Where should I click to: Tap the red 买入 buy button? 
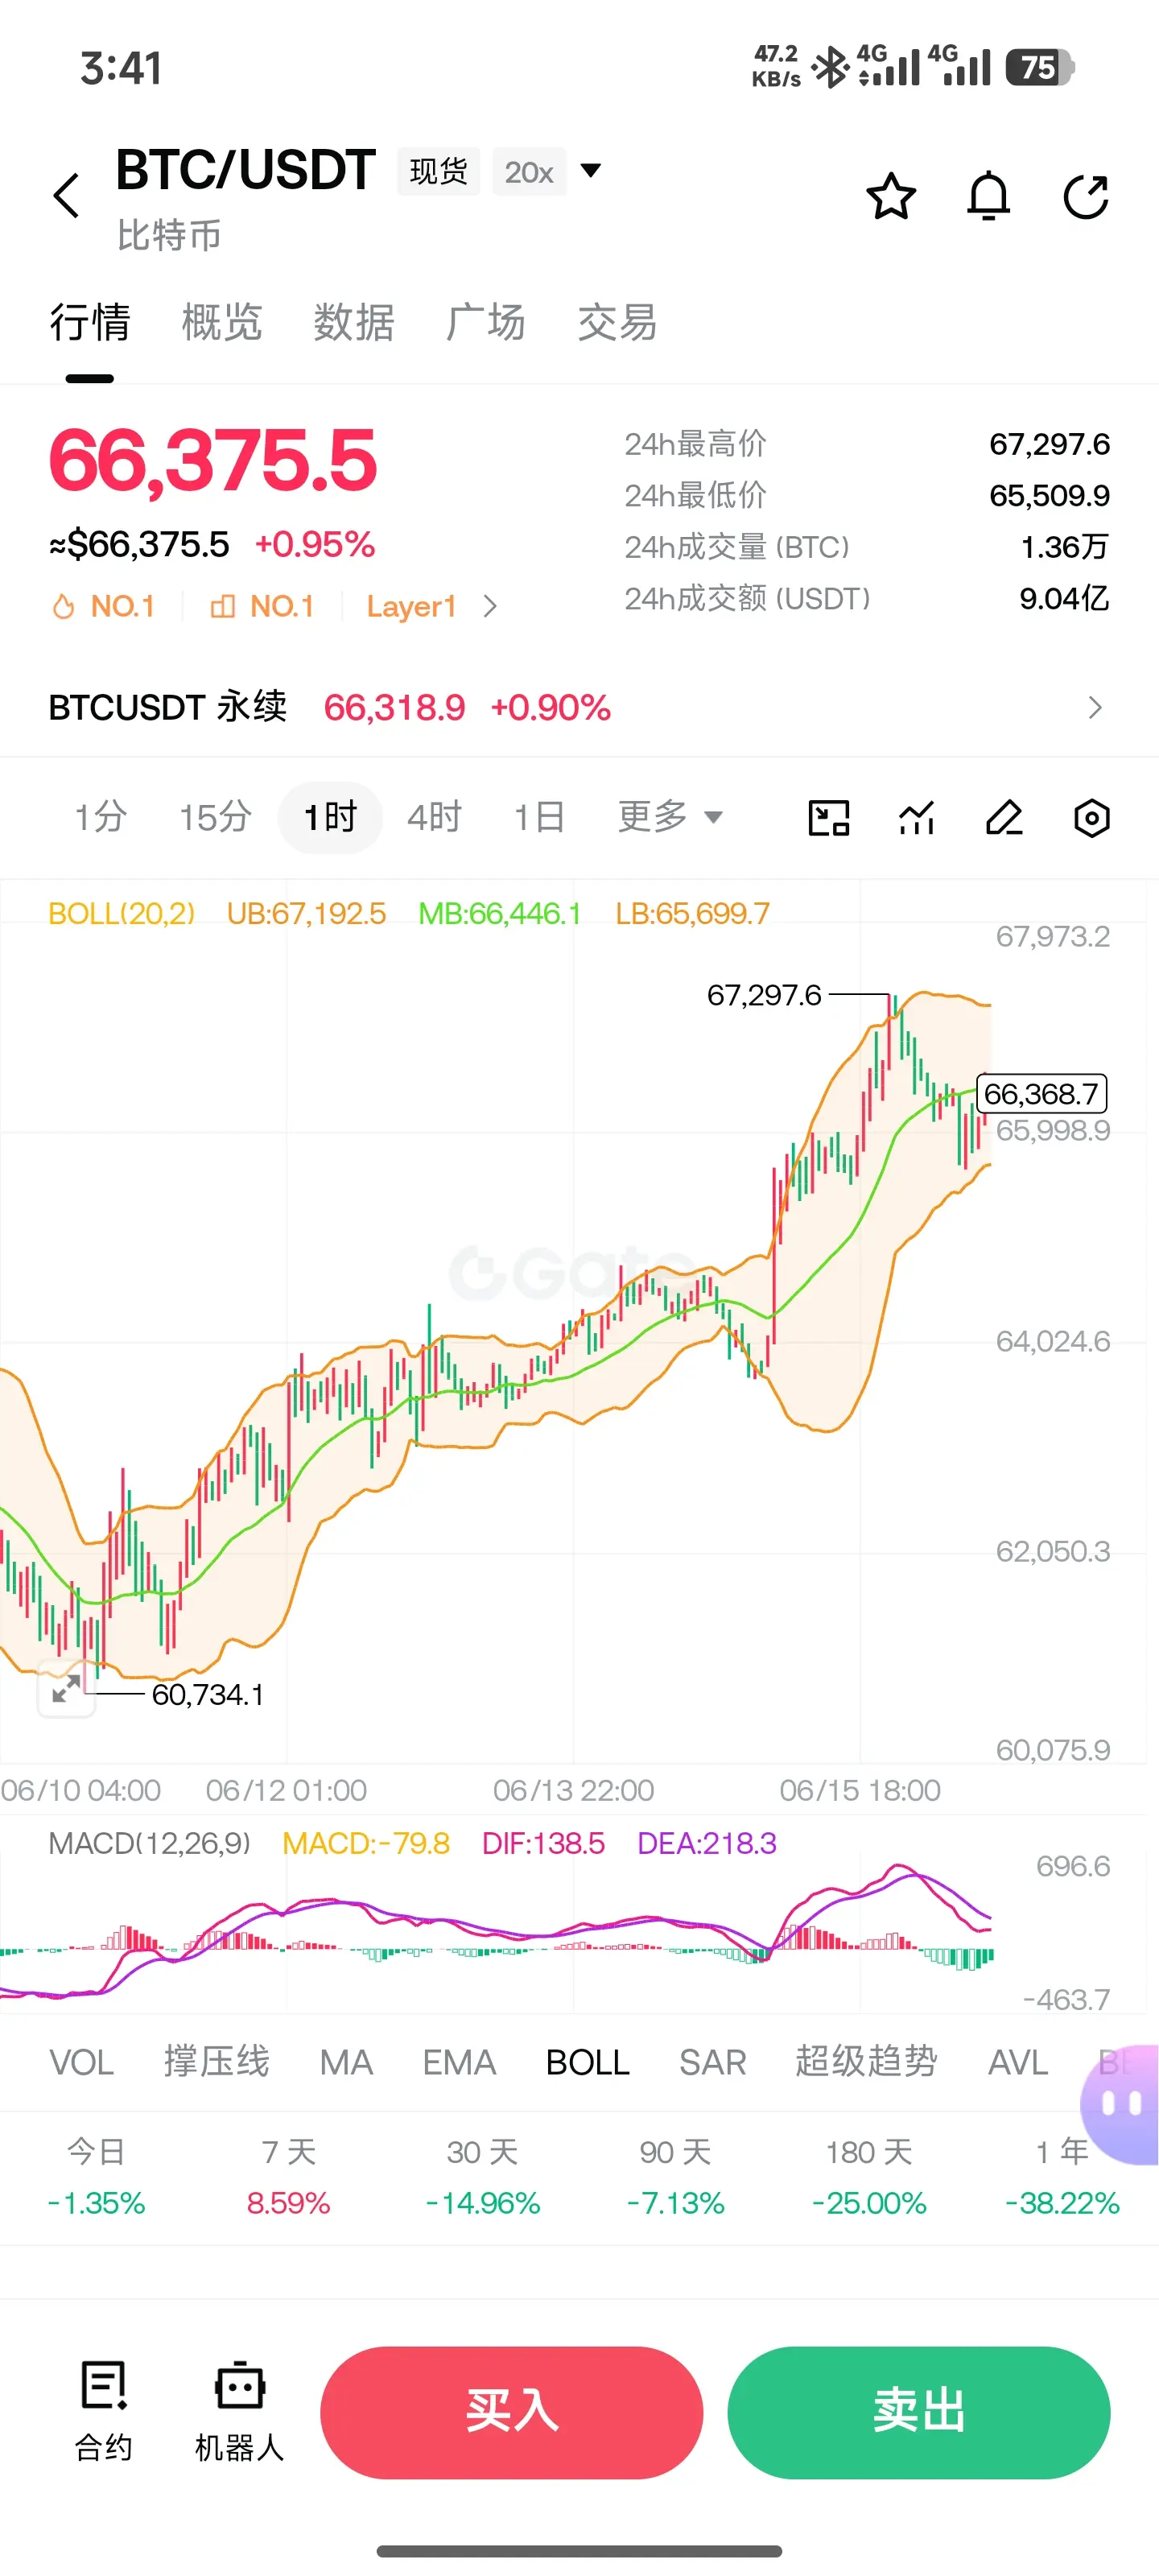(x=511, y=2412)
